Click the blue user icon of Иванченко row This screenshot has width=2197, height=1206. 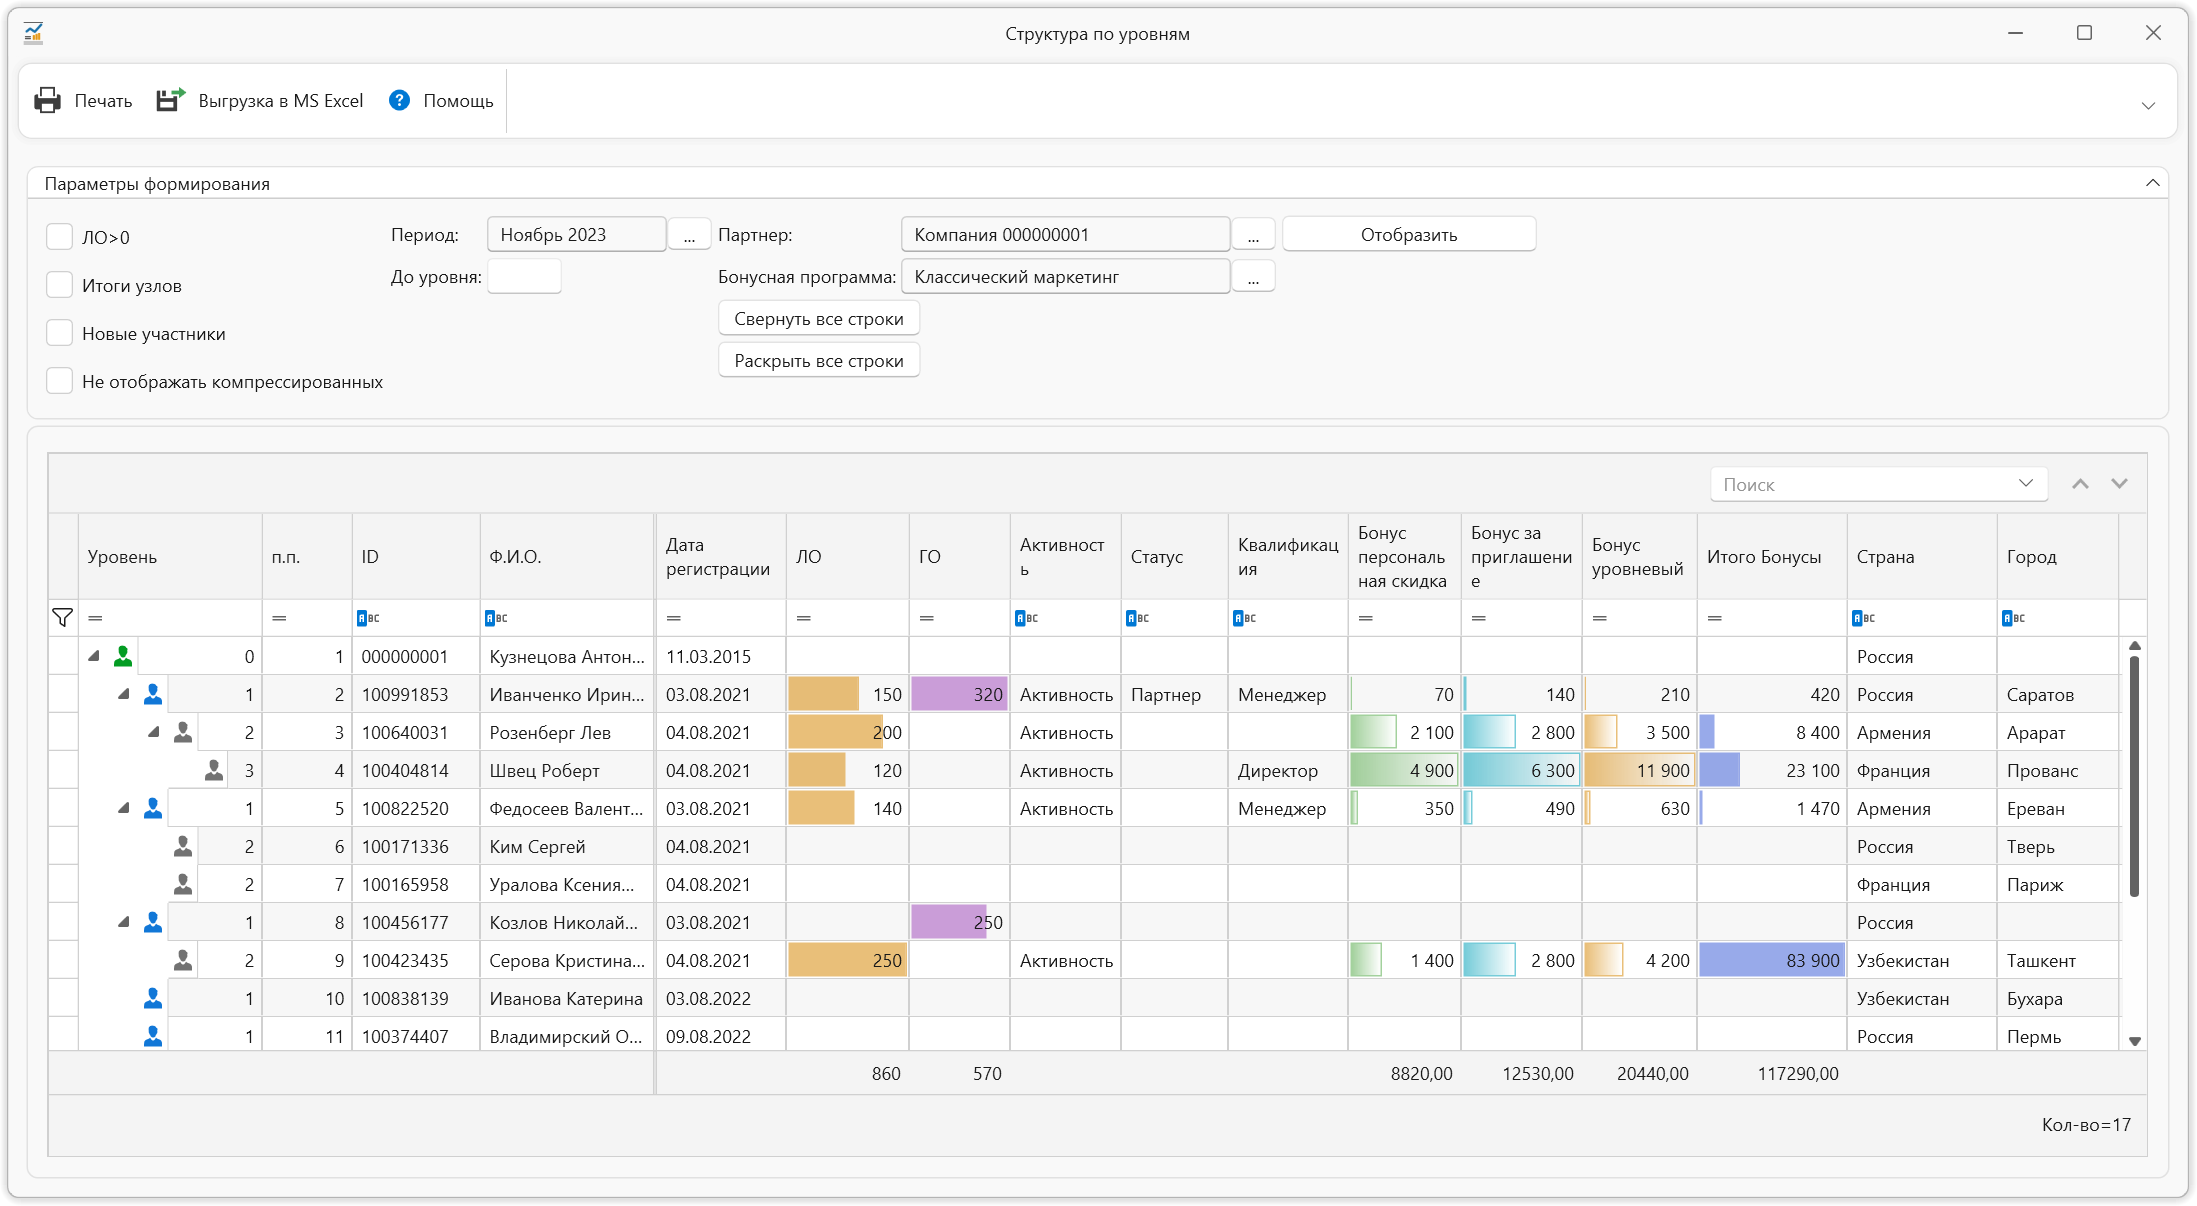[153, 695]
